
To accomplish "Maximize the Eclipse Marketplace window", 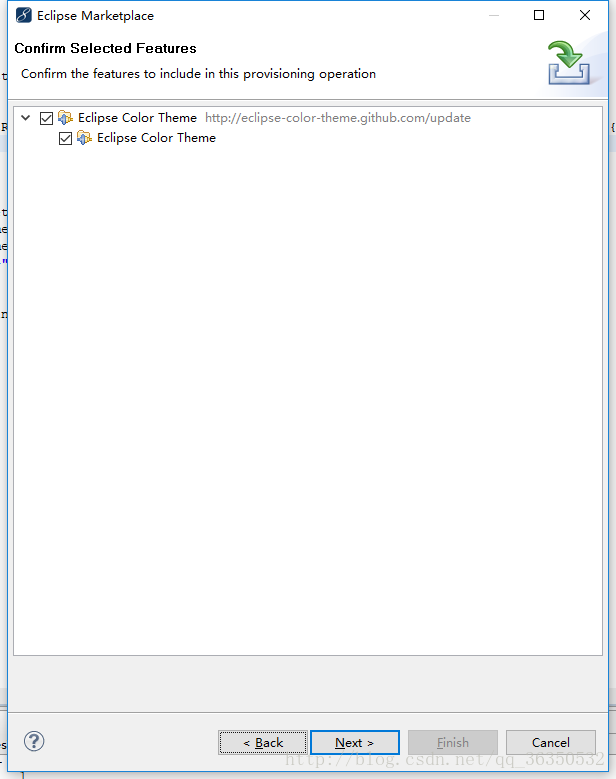I will click(x=539, y=15).
